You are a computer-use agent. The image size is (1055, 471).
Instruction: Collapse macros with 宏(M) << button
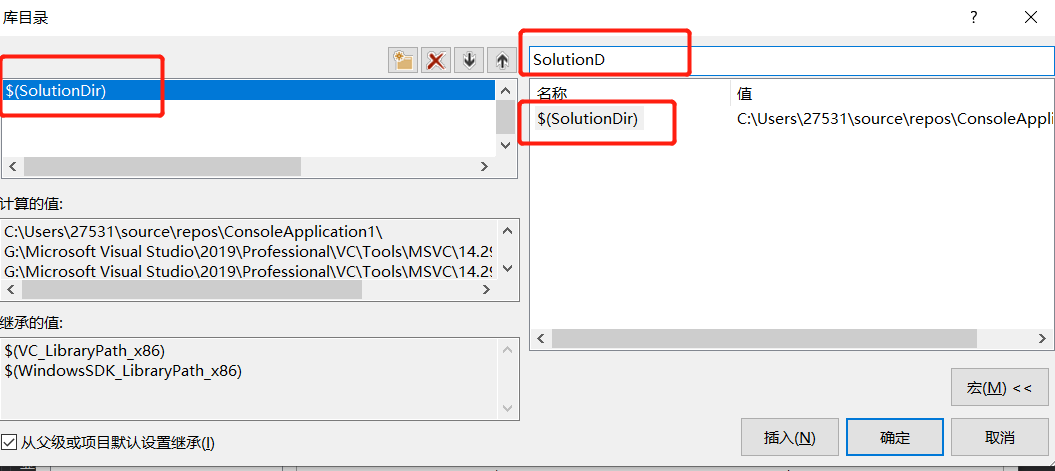(x=1000, y=388)
